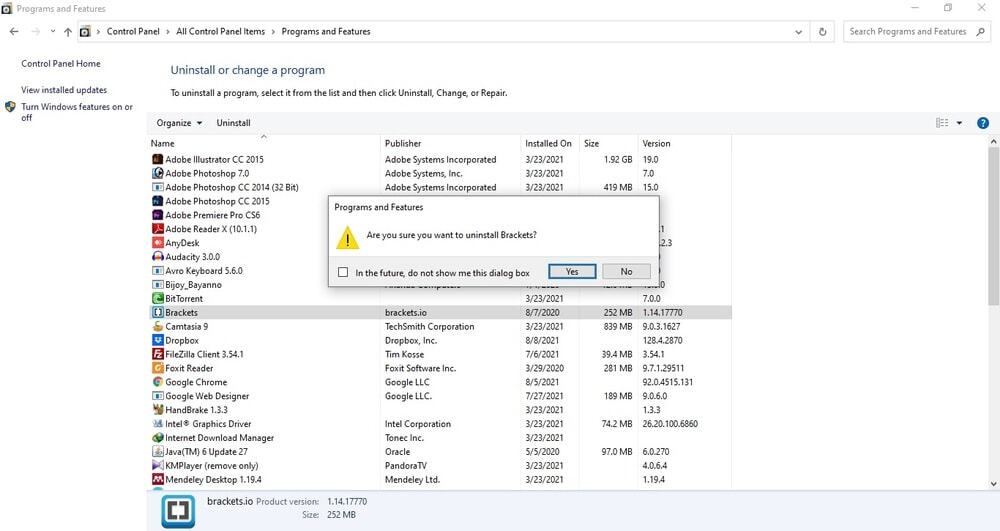1000x531 pixels.
Task: Click the Adobe Illustrator CC 2015 icon
Action: [x=158, y=159]
